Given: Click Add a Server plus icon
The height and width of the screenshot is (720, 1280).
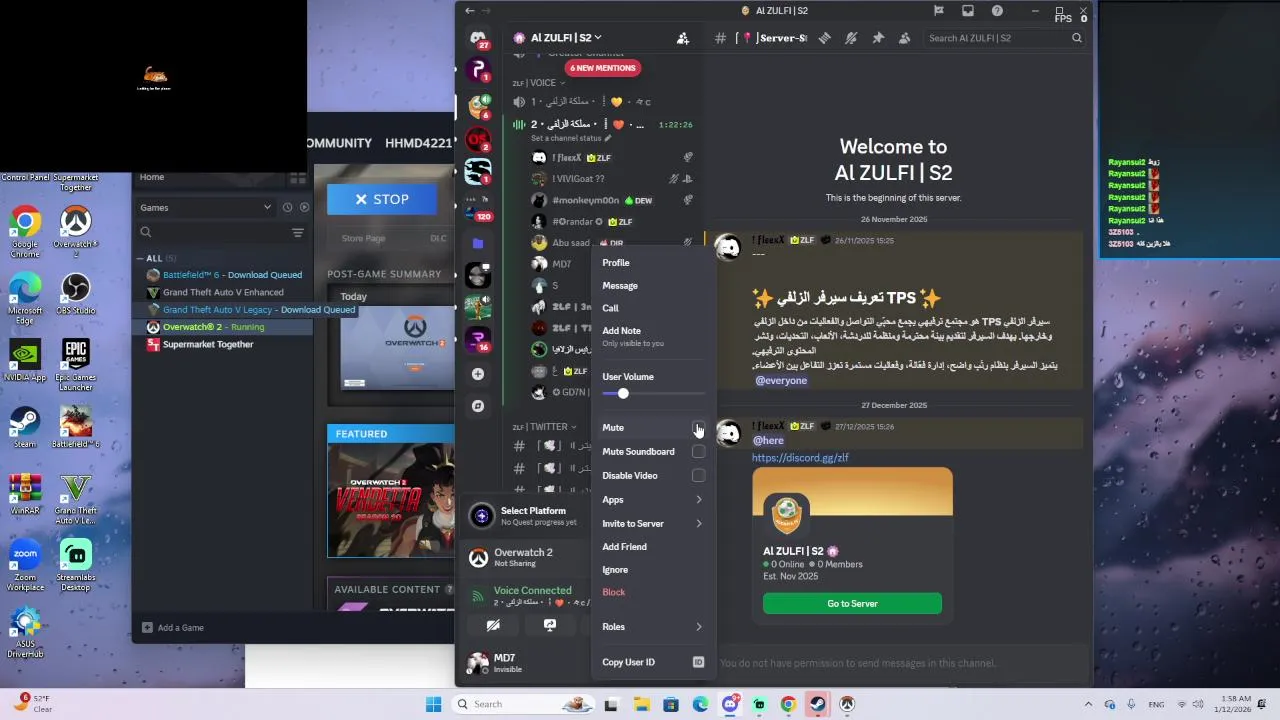Looking at the screenshot, I should click(x=478, y=374).
